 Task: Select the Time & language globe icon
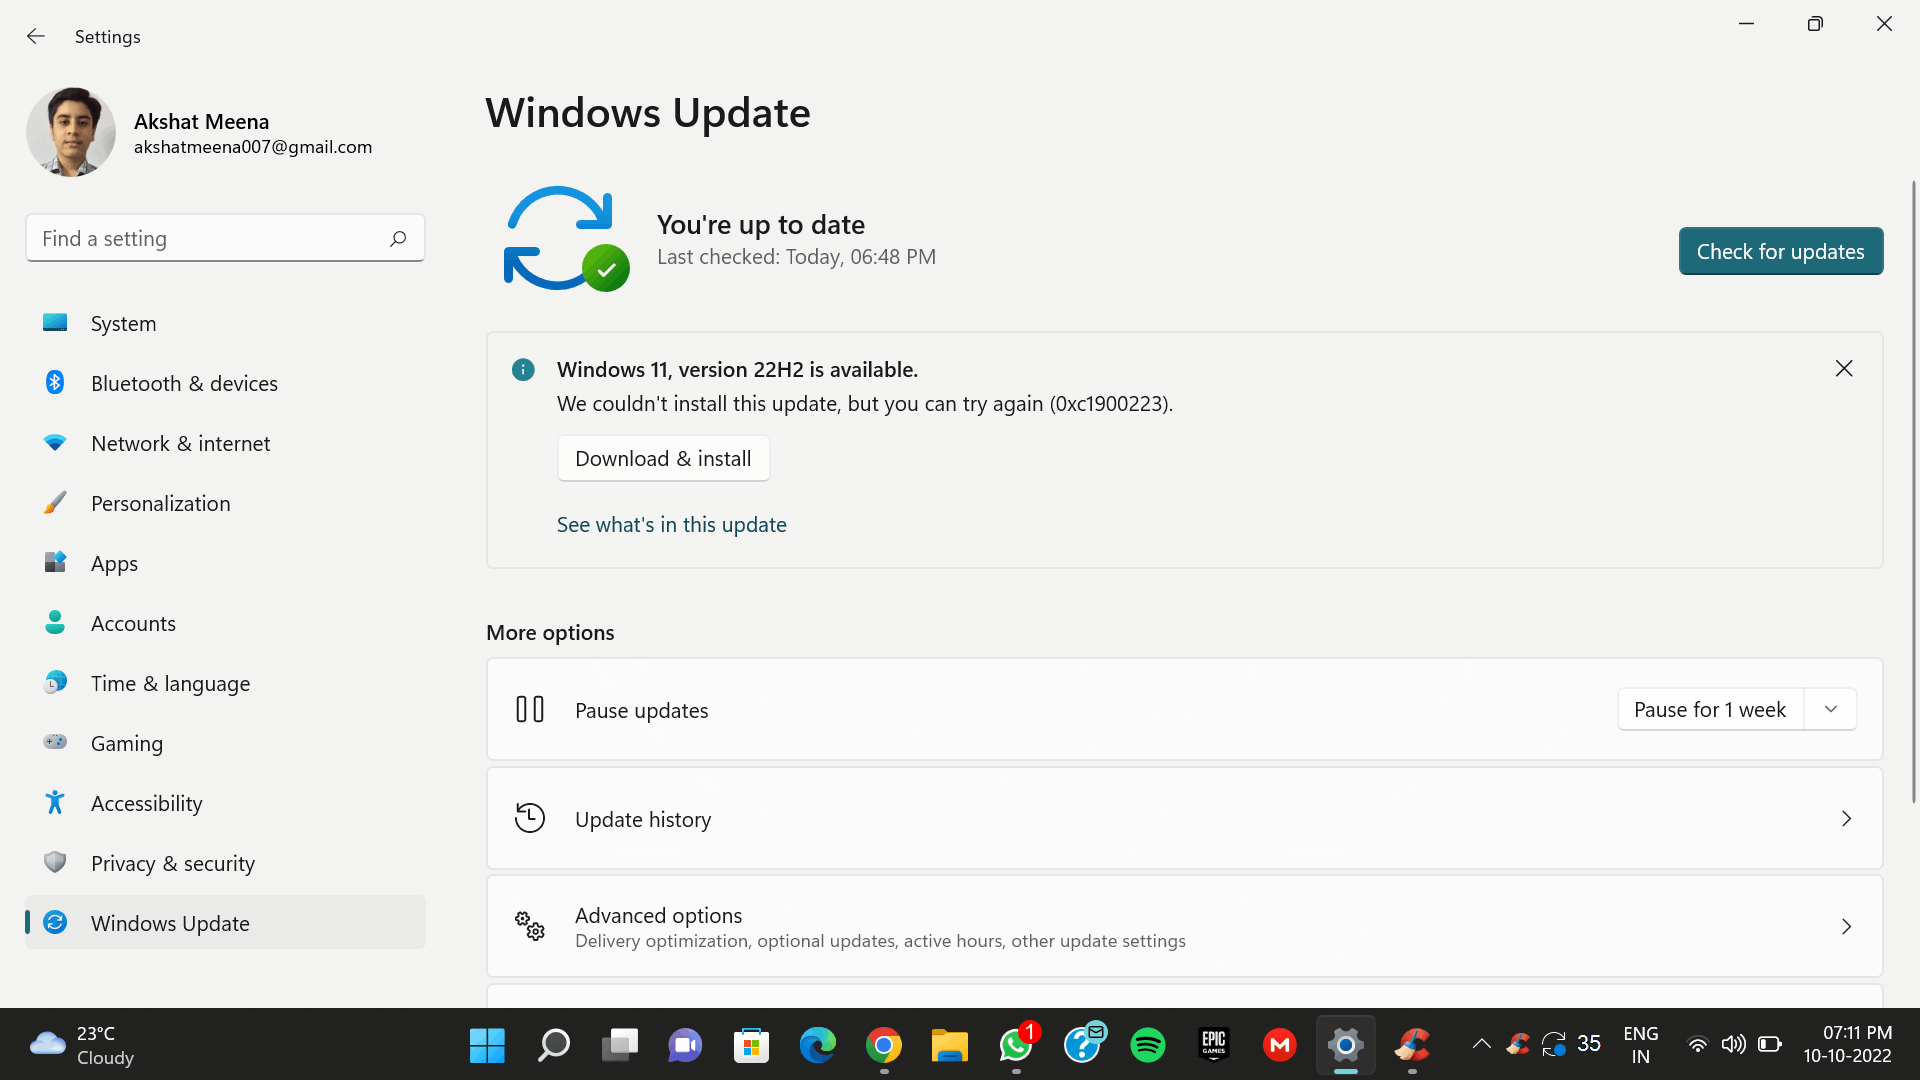tap(55, 682)
